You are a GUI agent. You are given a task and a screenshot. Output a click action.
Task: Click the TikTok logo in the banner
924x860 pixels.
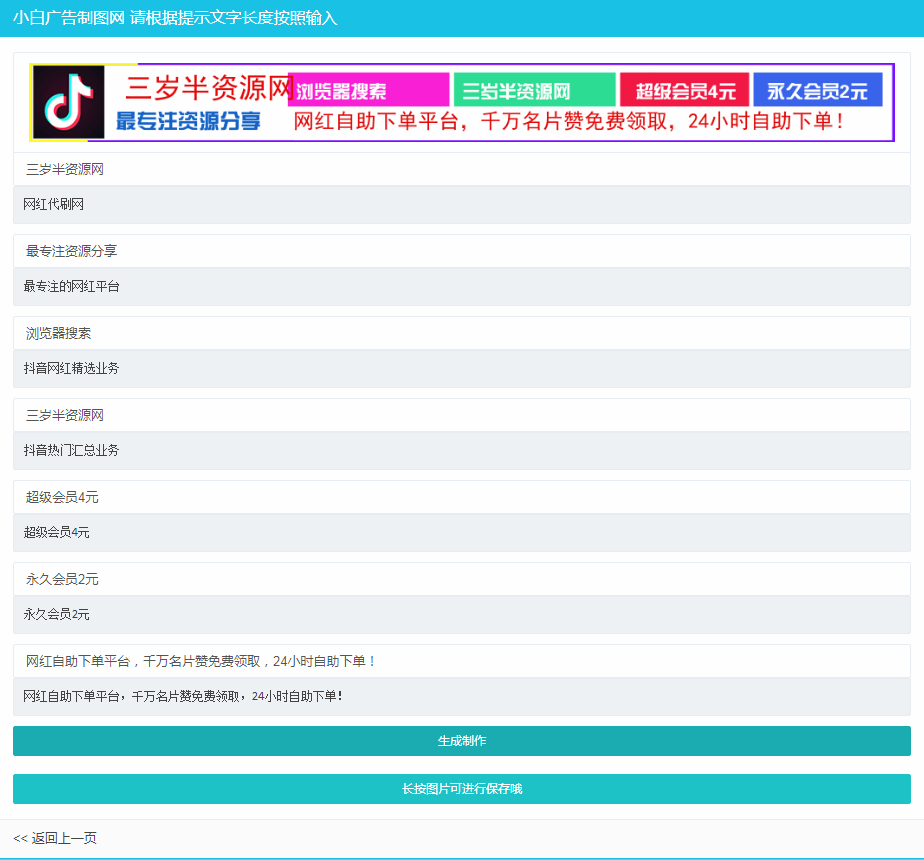(69, 102)
